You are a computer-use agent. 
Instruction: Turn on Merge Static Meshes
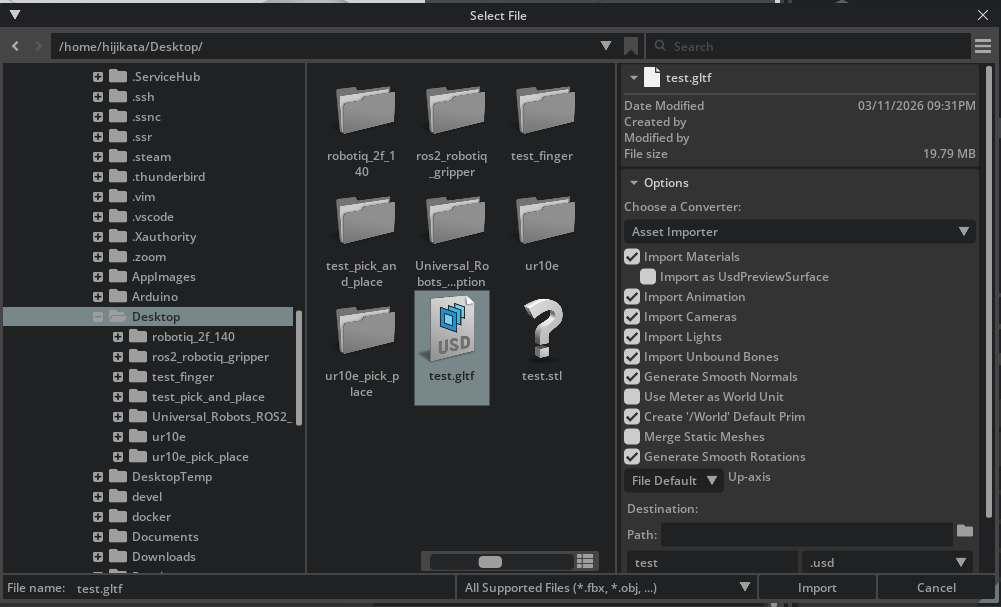click(632, 436)
